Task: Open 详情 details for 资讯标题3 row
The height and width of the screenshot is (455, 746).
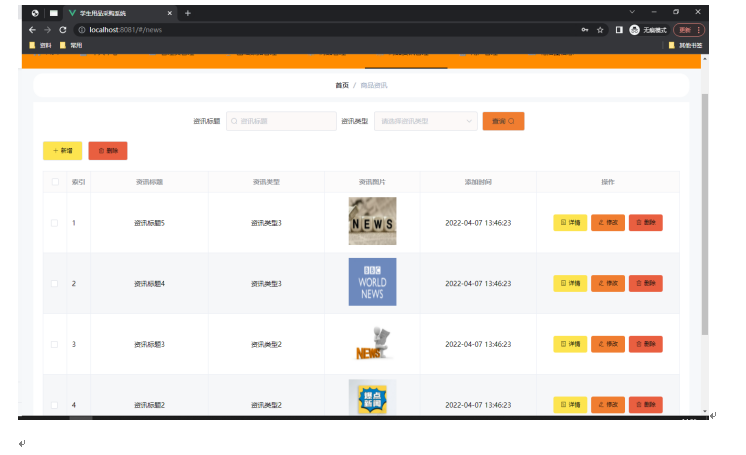Action: pos(570,344)
